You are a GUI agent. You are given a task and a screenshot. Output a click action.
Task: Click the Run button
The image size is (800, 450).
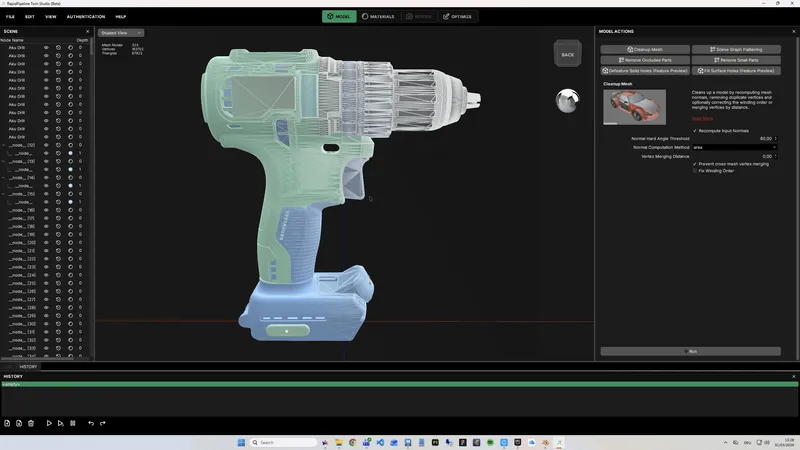point(690,351)
